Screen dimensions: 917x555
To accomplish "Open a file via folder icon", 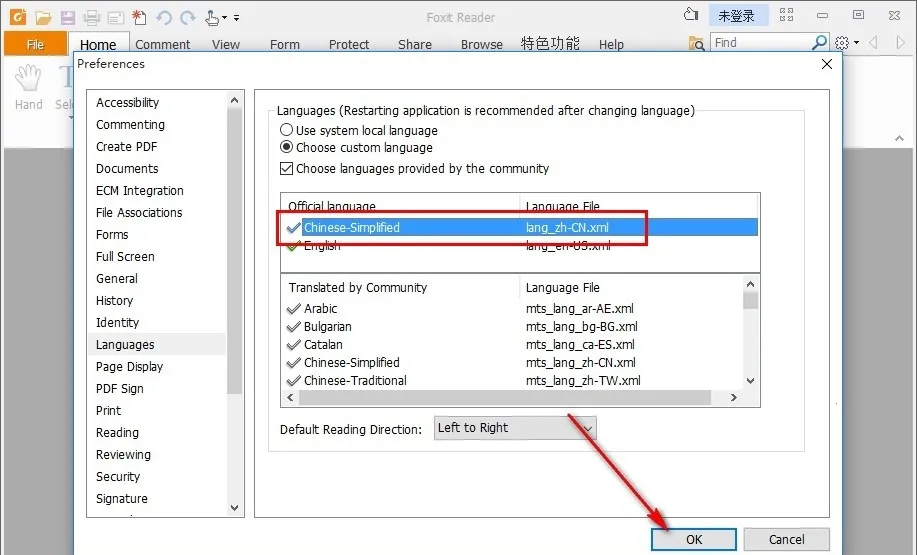I will pos(43,18).
